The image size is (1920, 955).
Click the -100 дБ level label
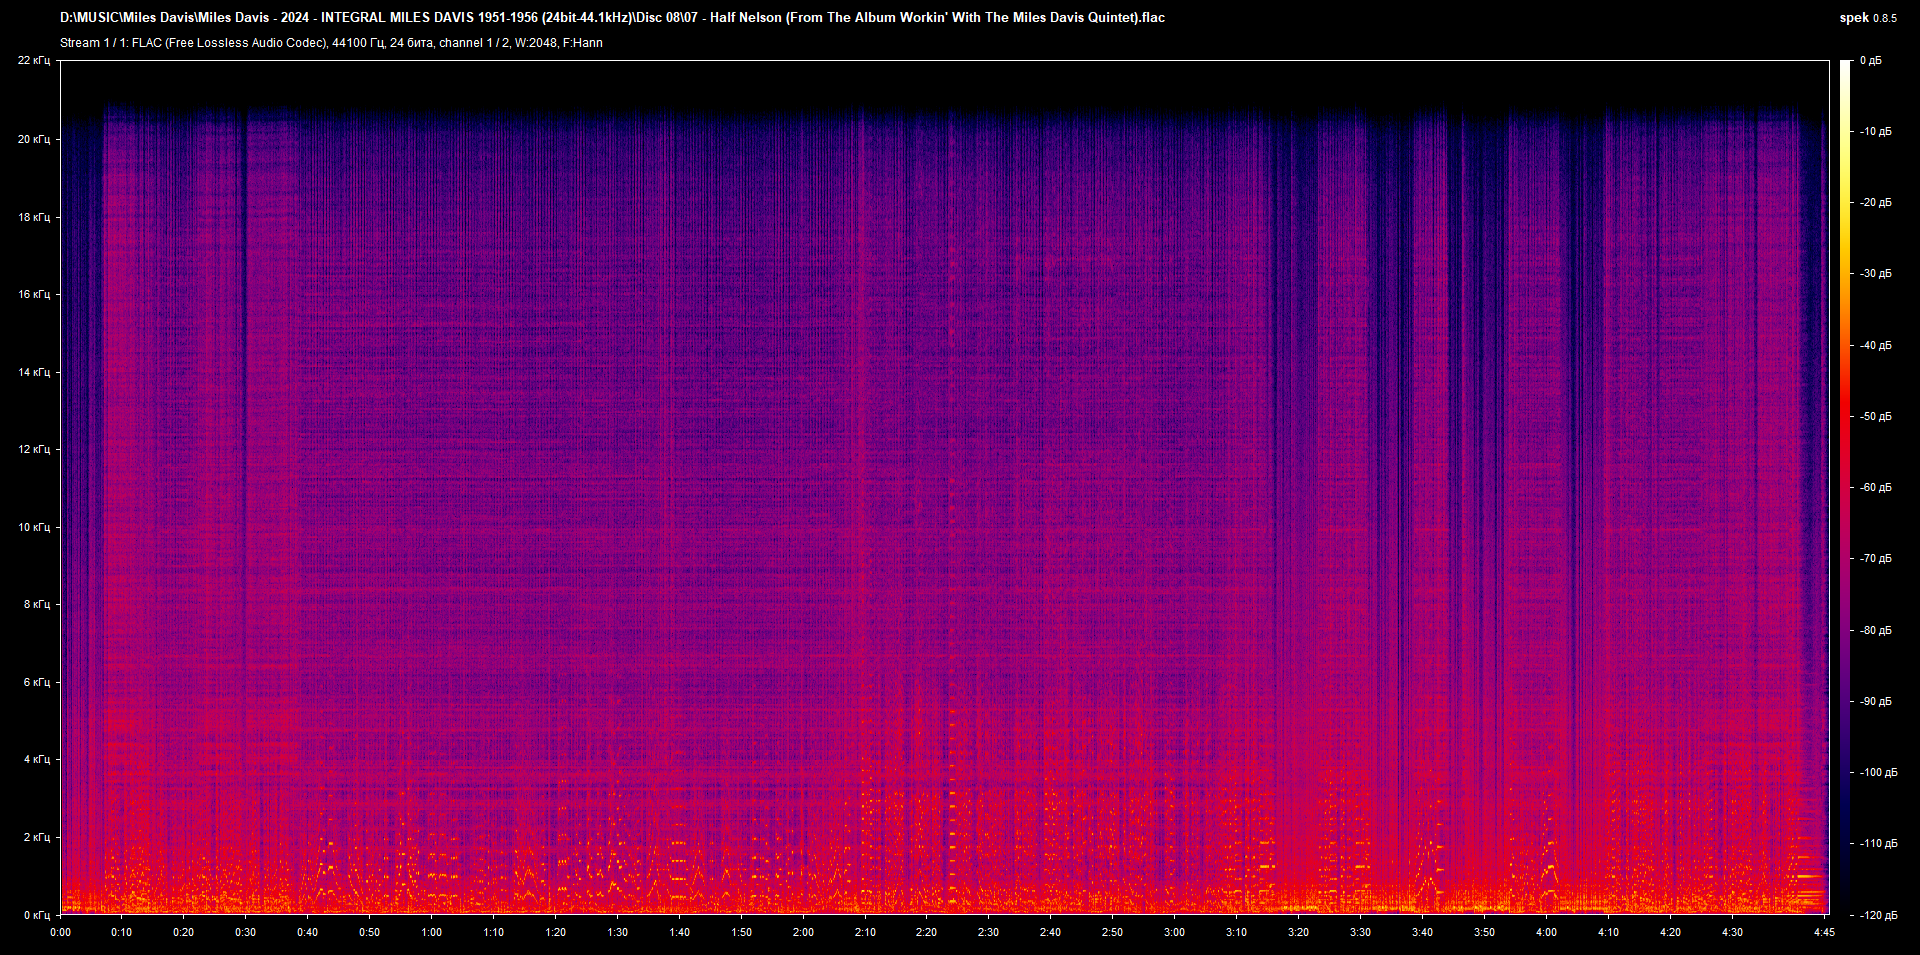tap(1878, 772)
